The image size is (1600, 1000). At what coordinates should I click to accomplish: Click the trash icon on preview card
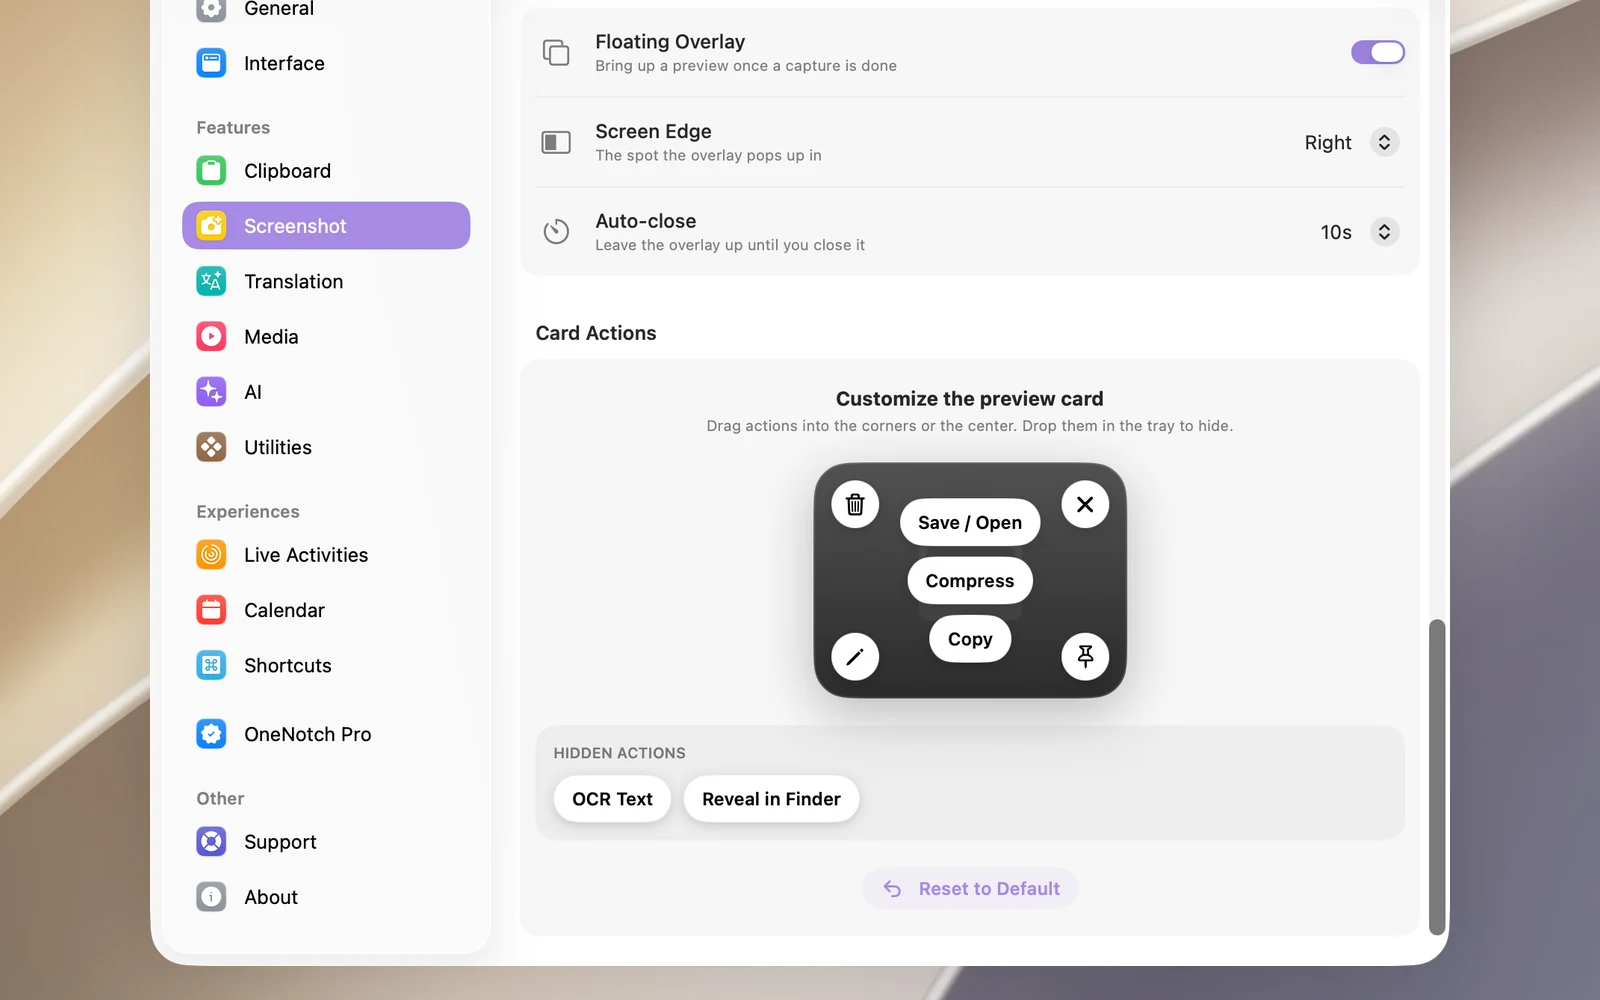pyautogui.click(x=855, y=504)
